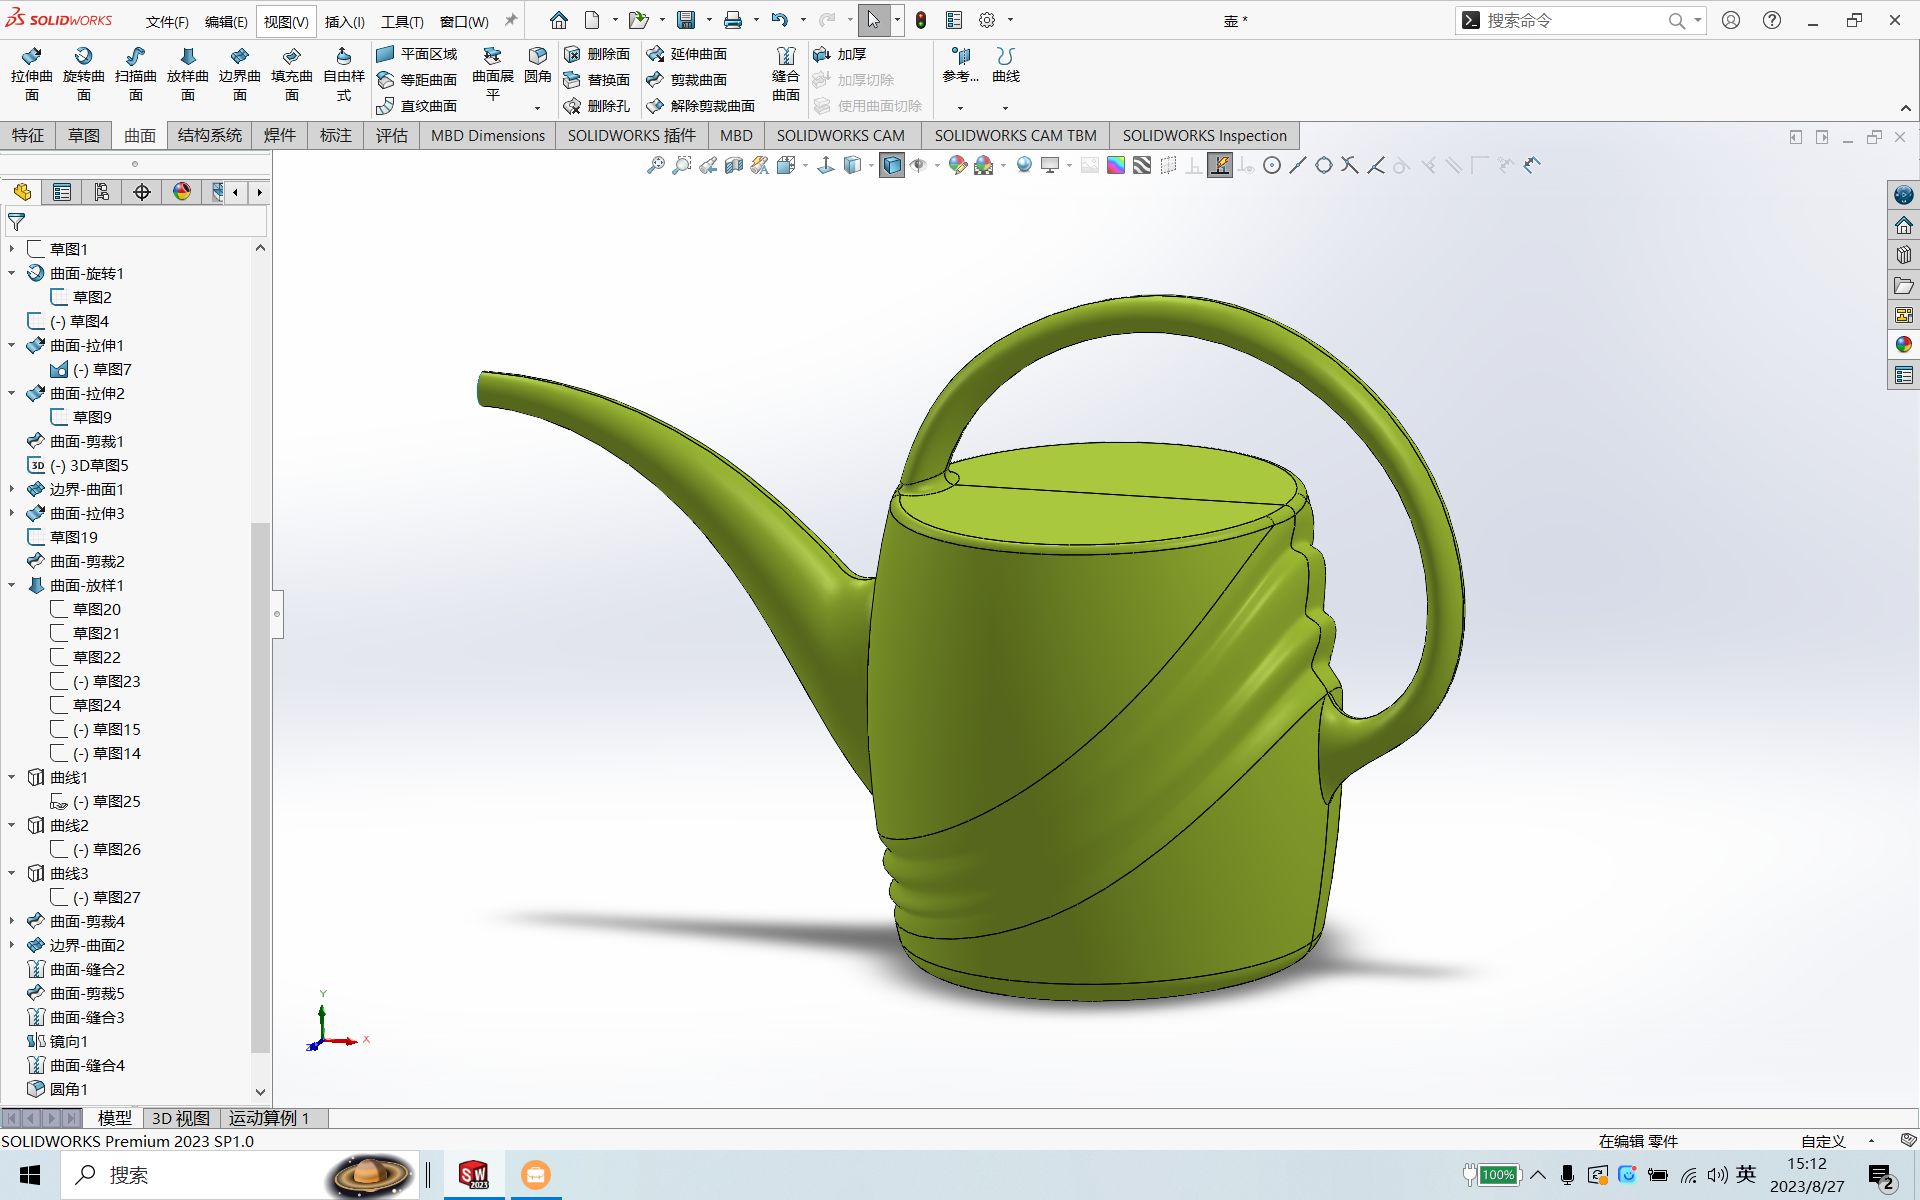1920x1200 pixels.
Task: Open the Windows Start menu
Action: 30,1174
